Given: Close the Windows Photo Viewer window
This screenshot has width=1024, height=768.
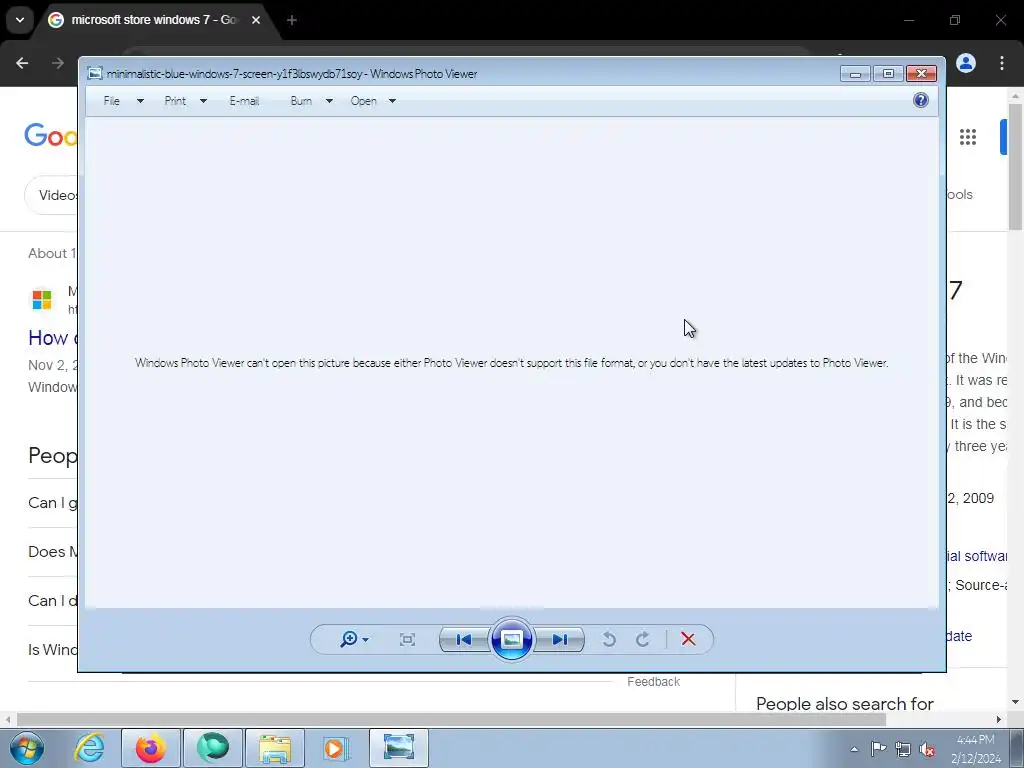Looking at the screenshot, I should [x=921, y=74].
